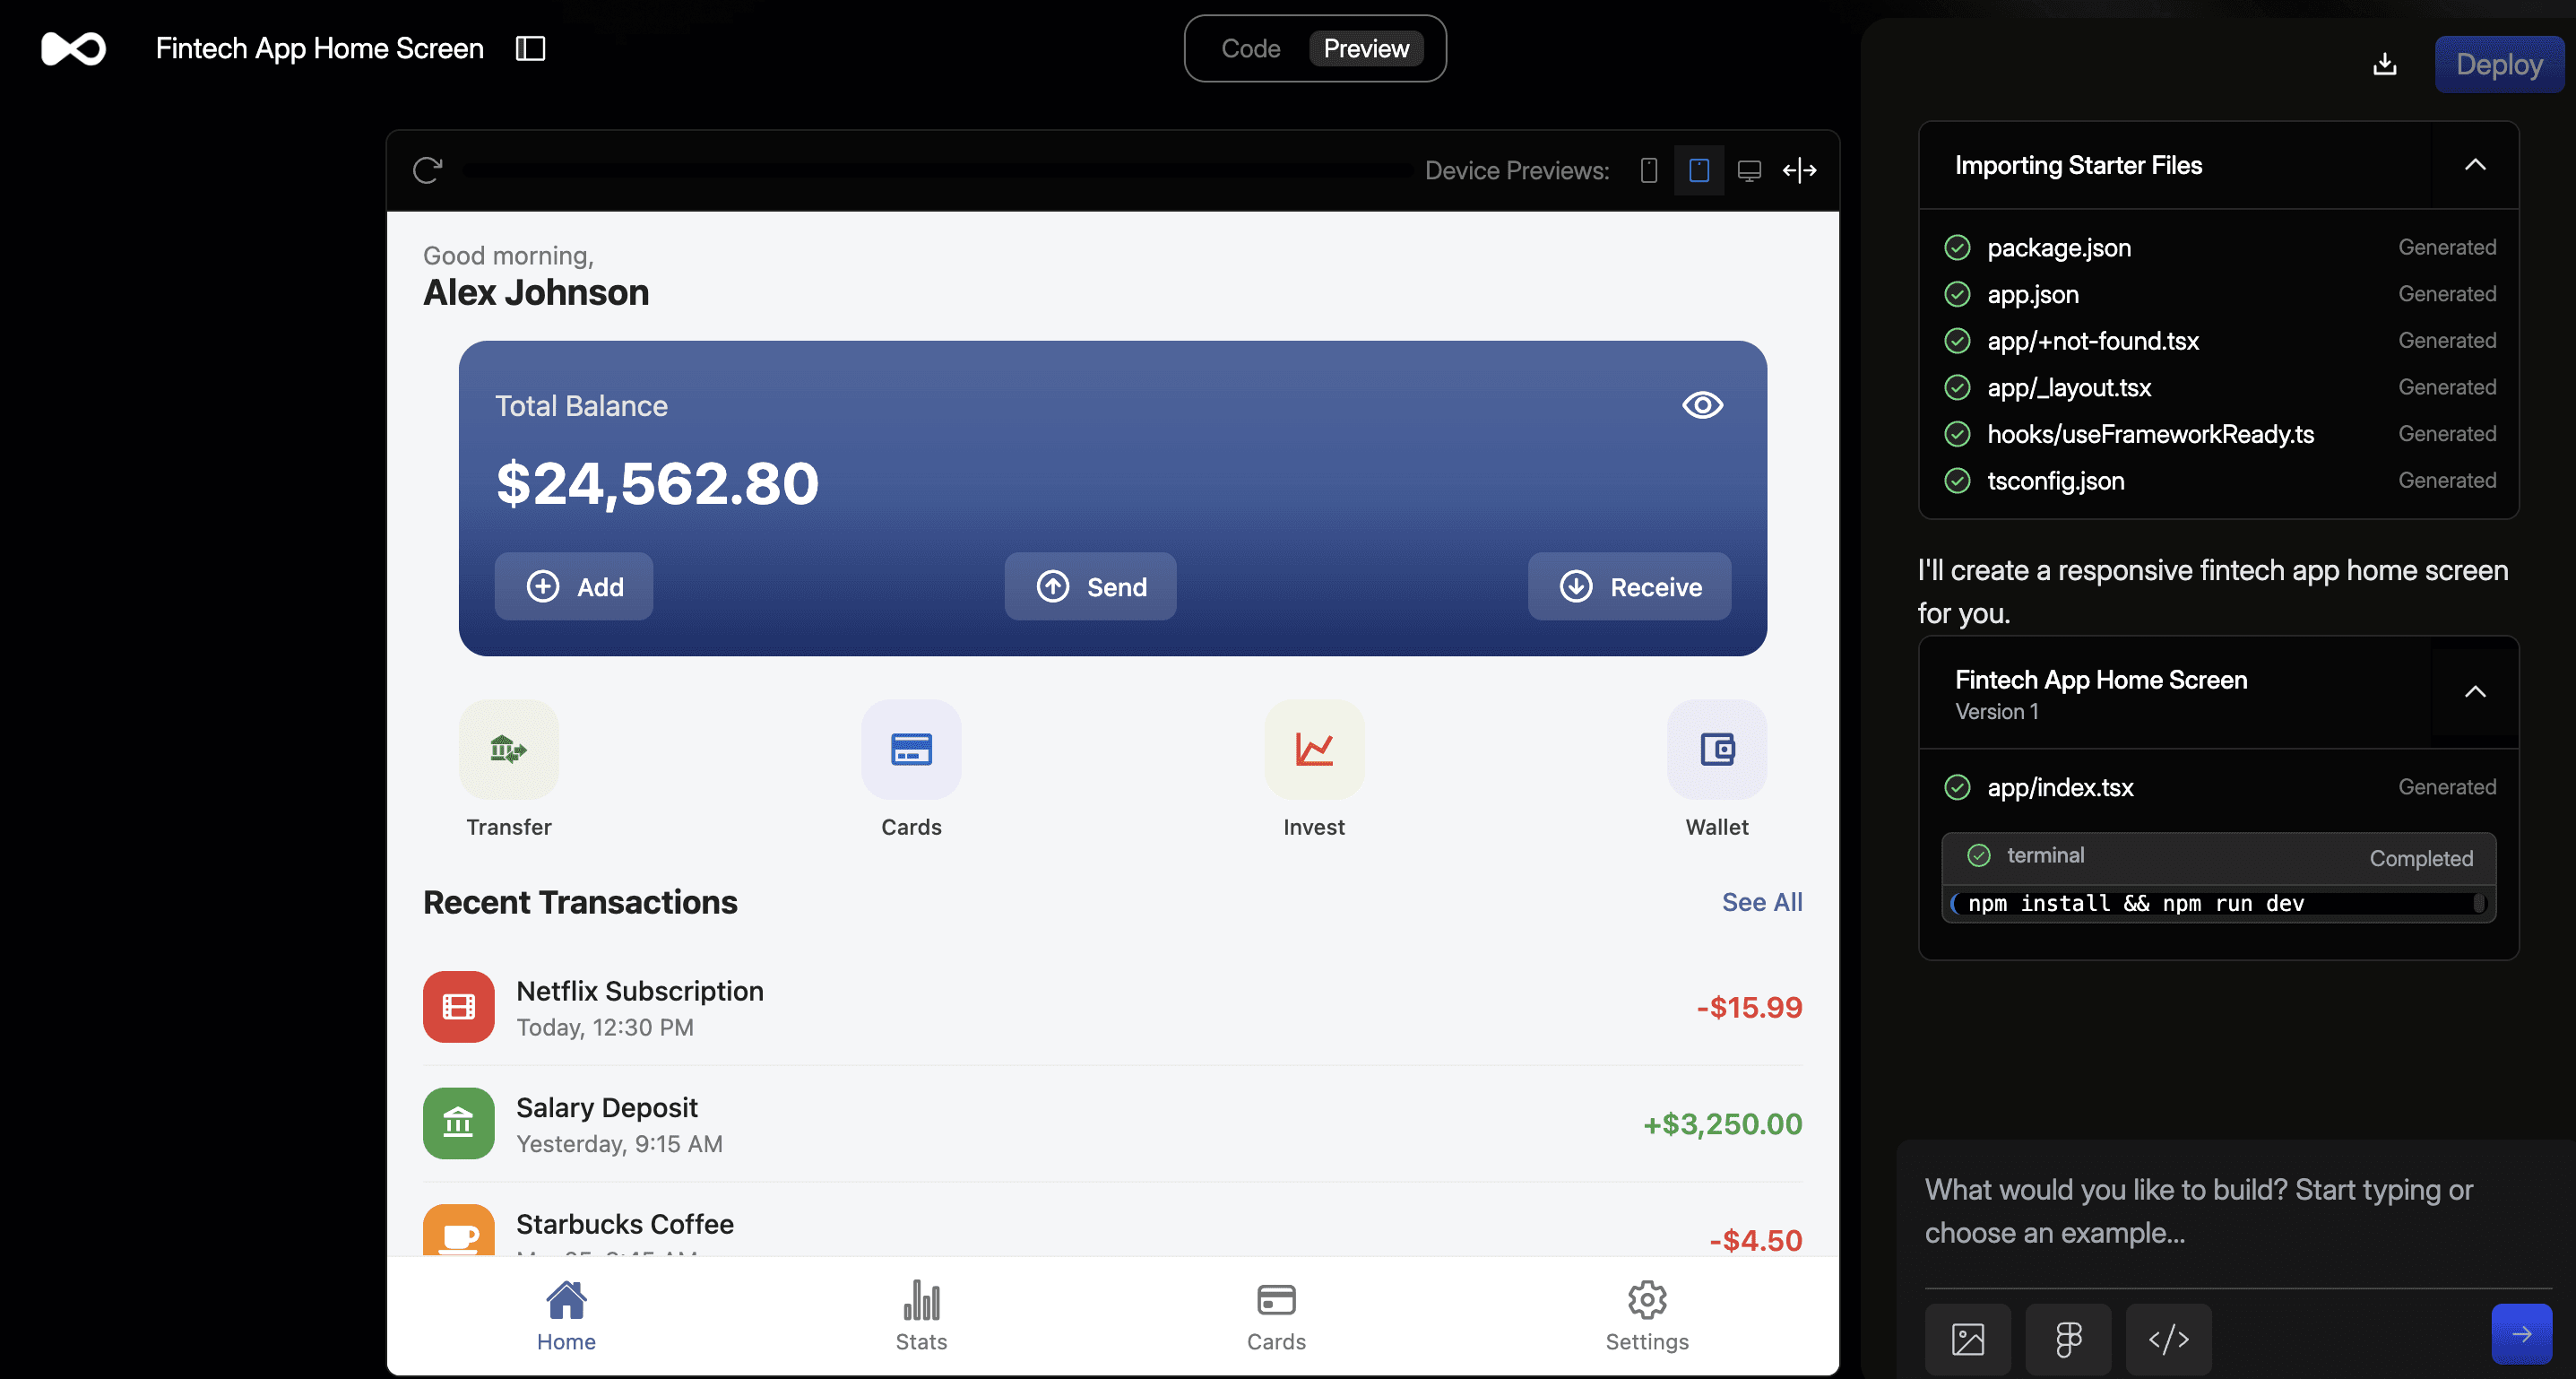Select the desktop device preview icon
The image size is (2576, 1379).
coord(1749,170)
